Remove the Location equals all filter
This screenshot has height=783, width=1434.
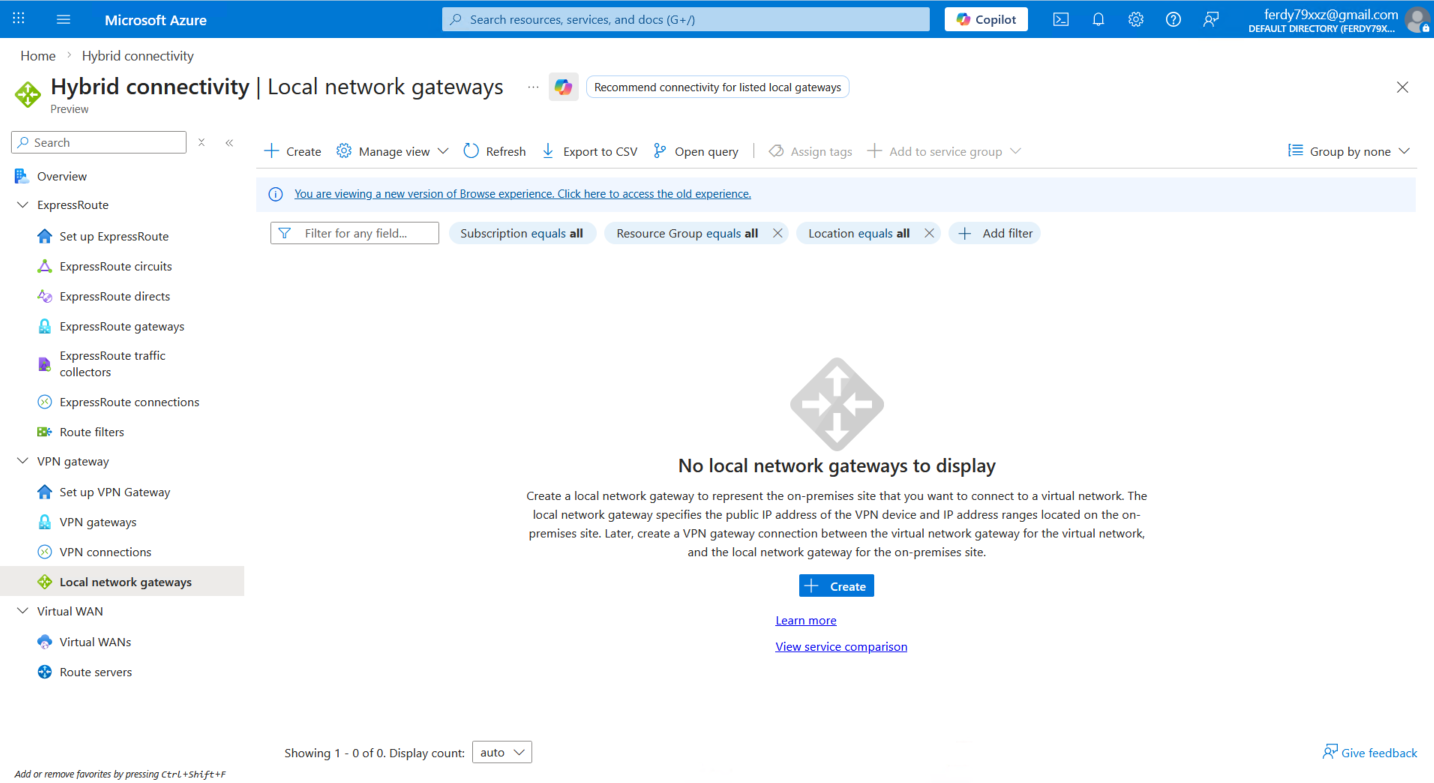[x=929, y=233]
